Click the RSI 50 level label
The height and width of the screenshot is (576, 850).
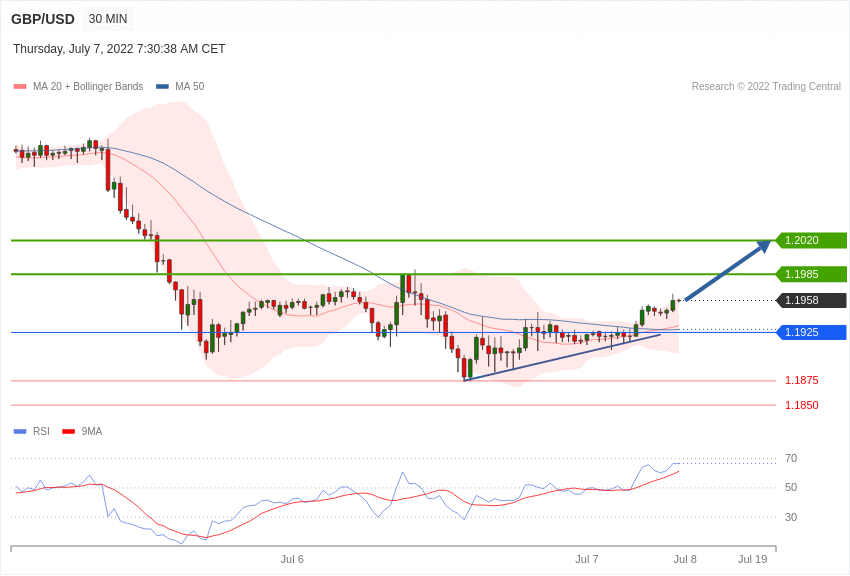coord(791,488)
